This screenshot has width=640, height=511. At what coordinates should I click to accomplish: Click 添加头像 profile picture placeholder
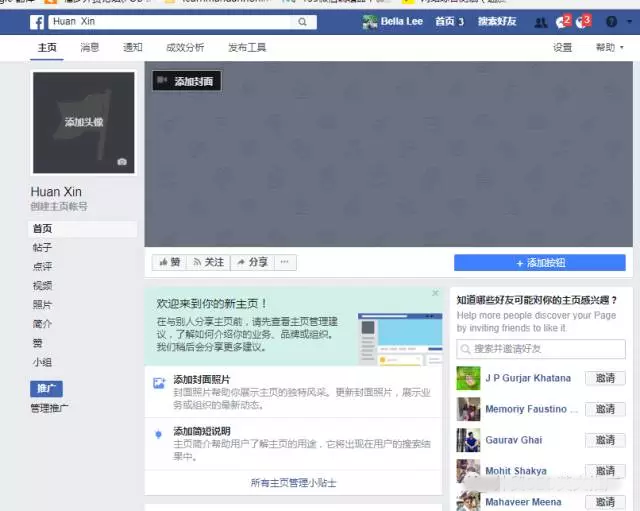[83, 122]
